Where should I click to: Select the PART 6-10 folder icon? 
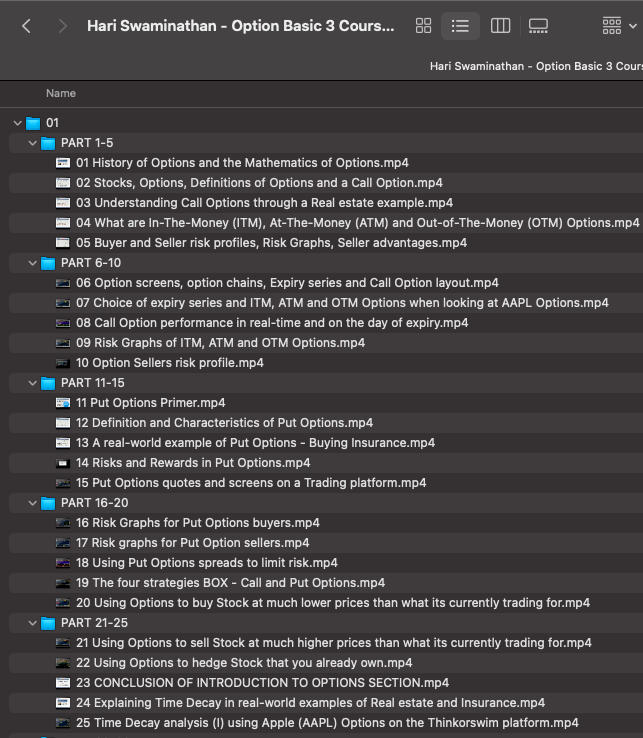[x=48, y=263]
